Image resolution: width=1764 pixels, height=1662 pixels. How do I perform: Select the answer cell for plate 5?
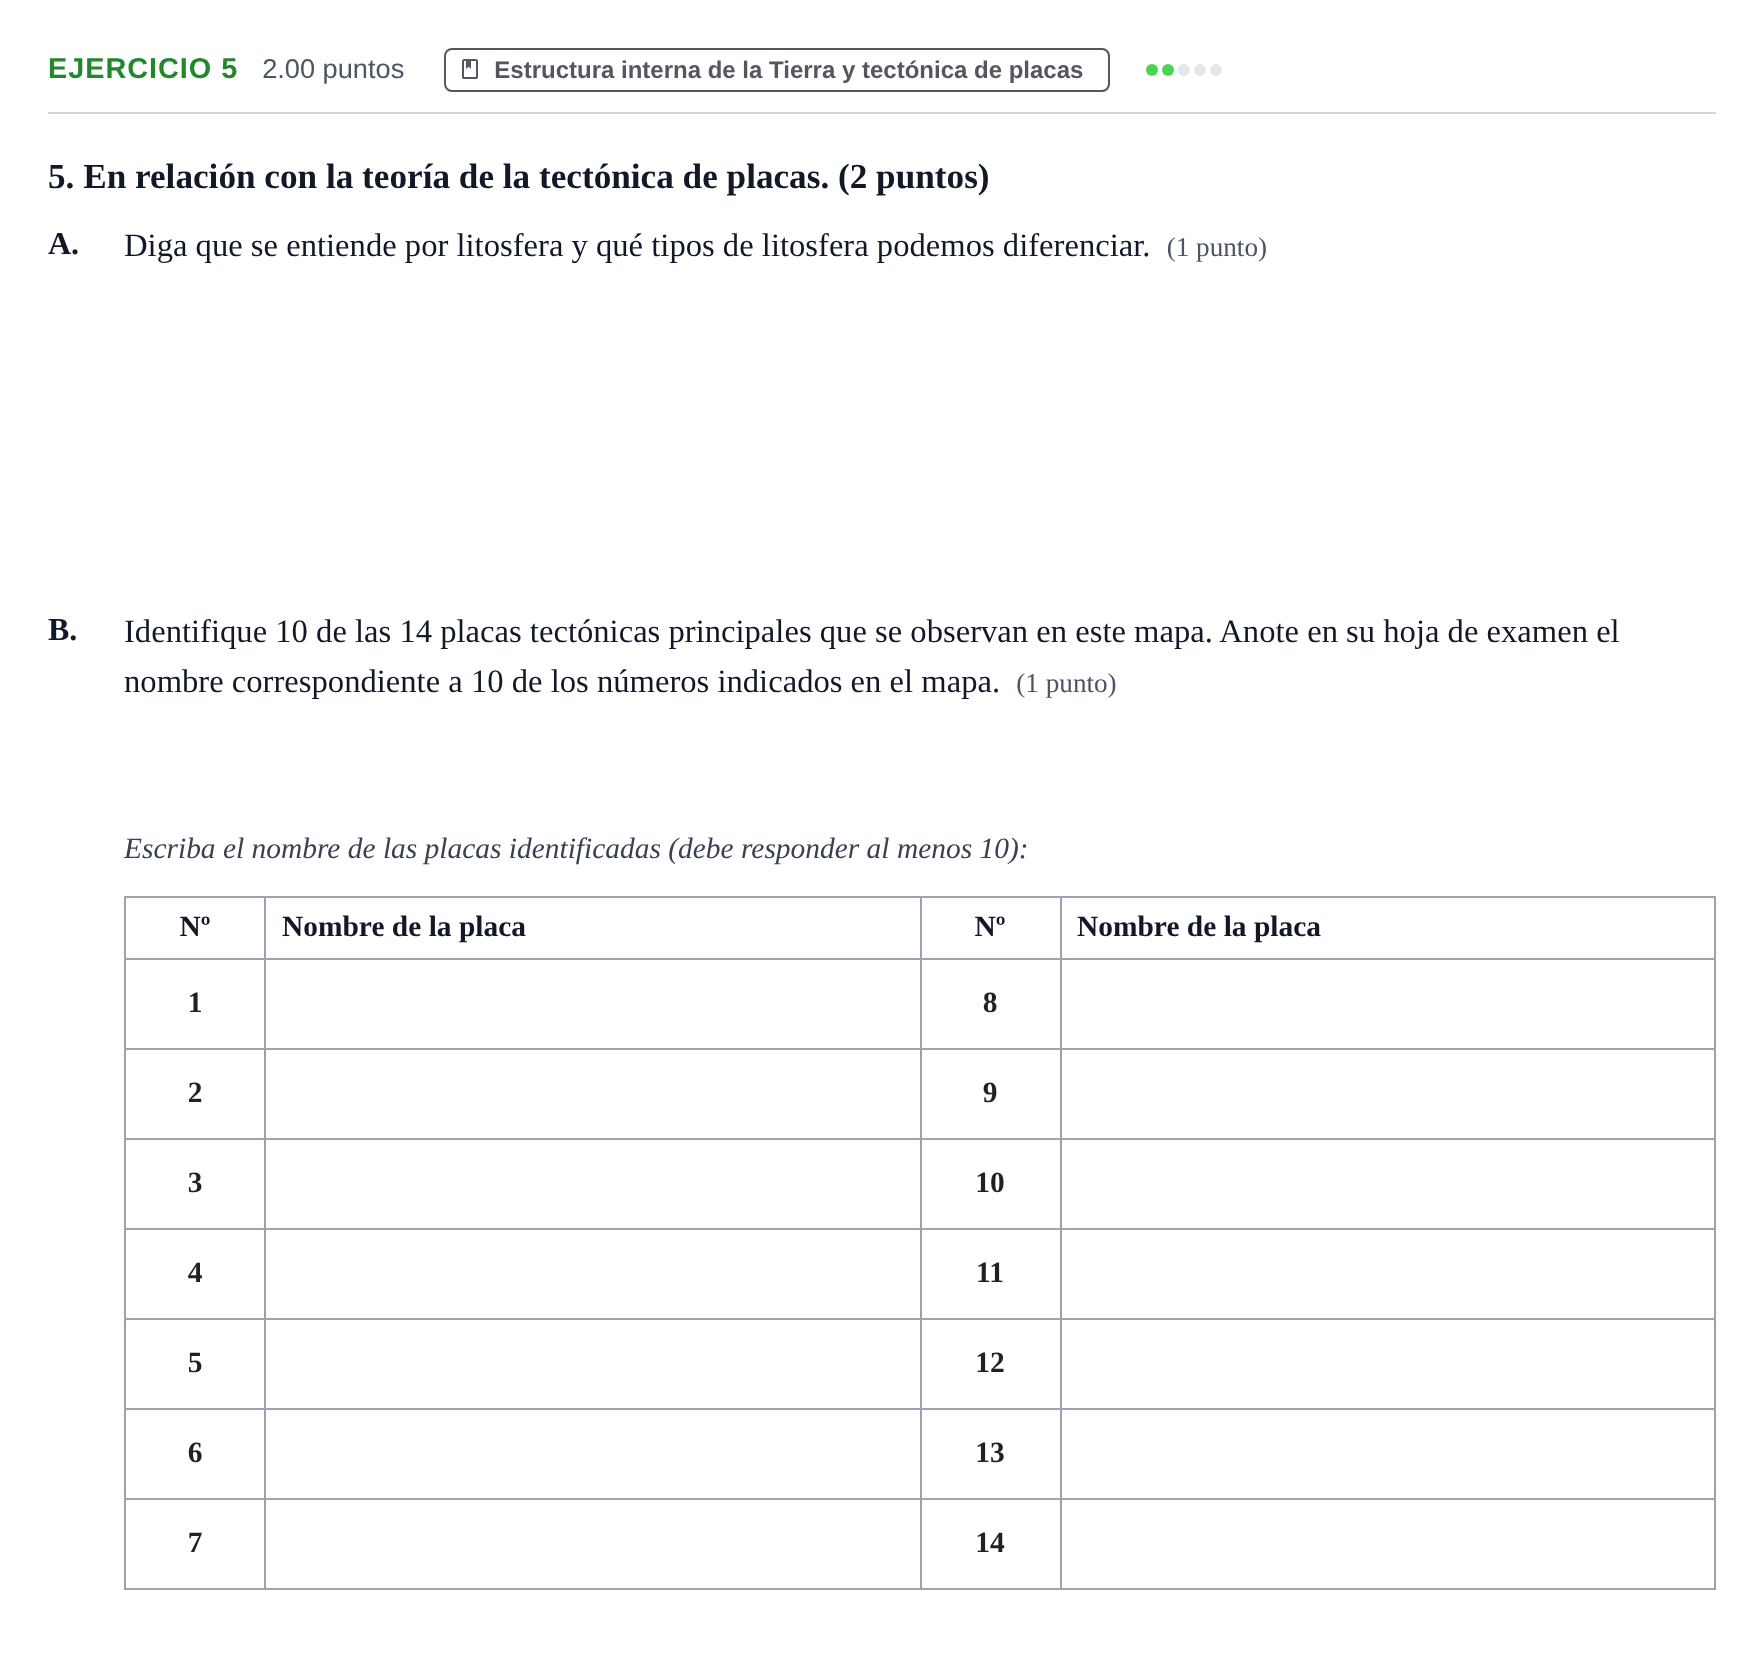coord(593,1364)
